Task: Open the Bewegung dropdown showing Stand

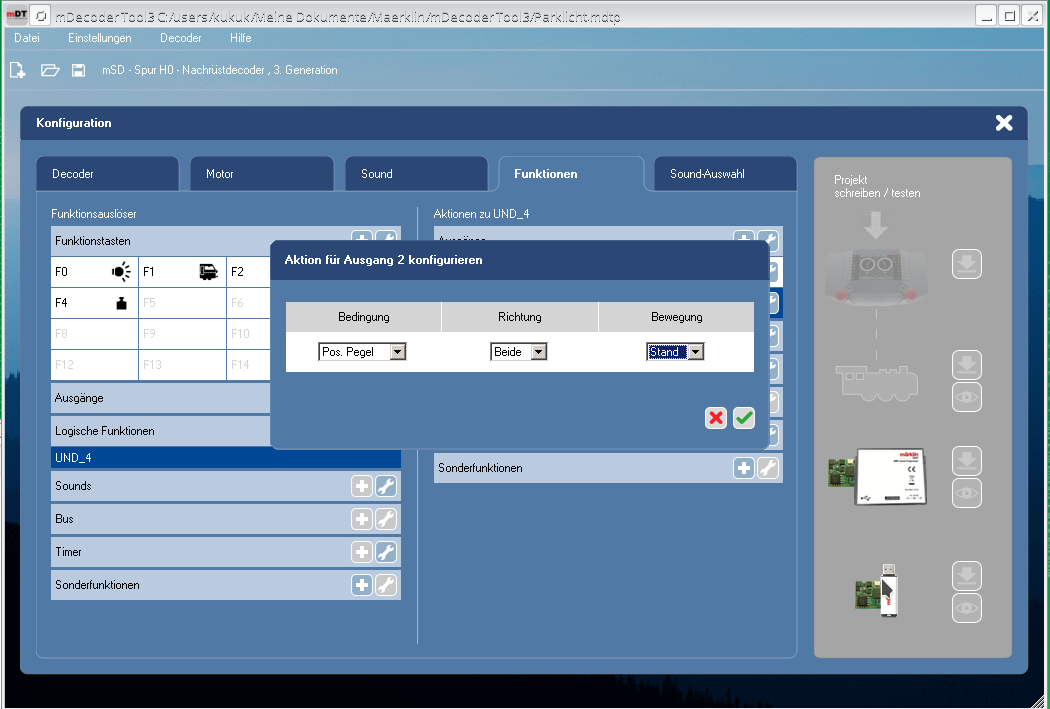Action: pyautogui.click(x=676, y=352)
